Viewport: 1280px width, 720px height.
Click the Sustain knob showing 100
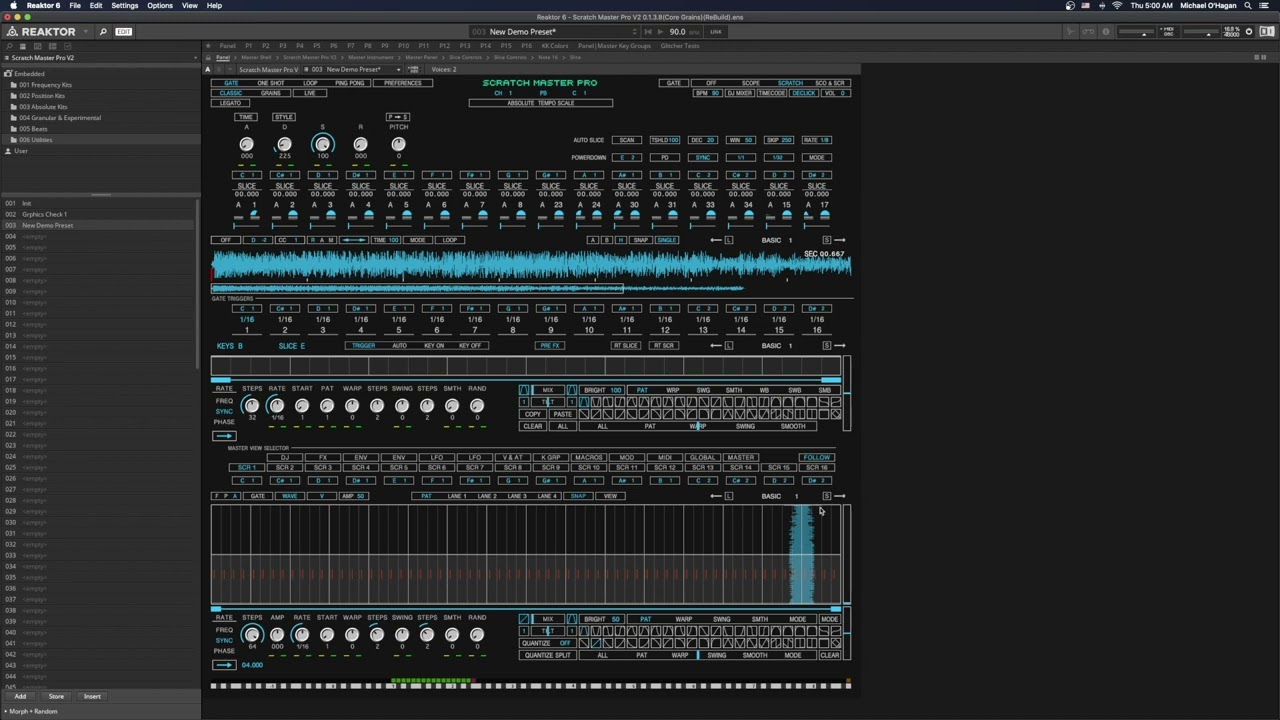click(322, 145)
